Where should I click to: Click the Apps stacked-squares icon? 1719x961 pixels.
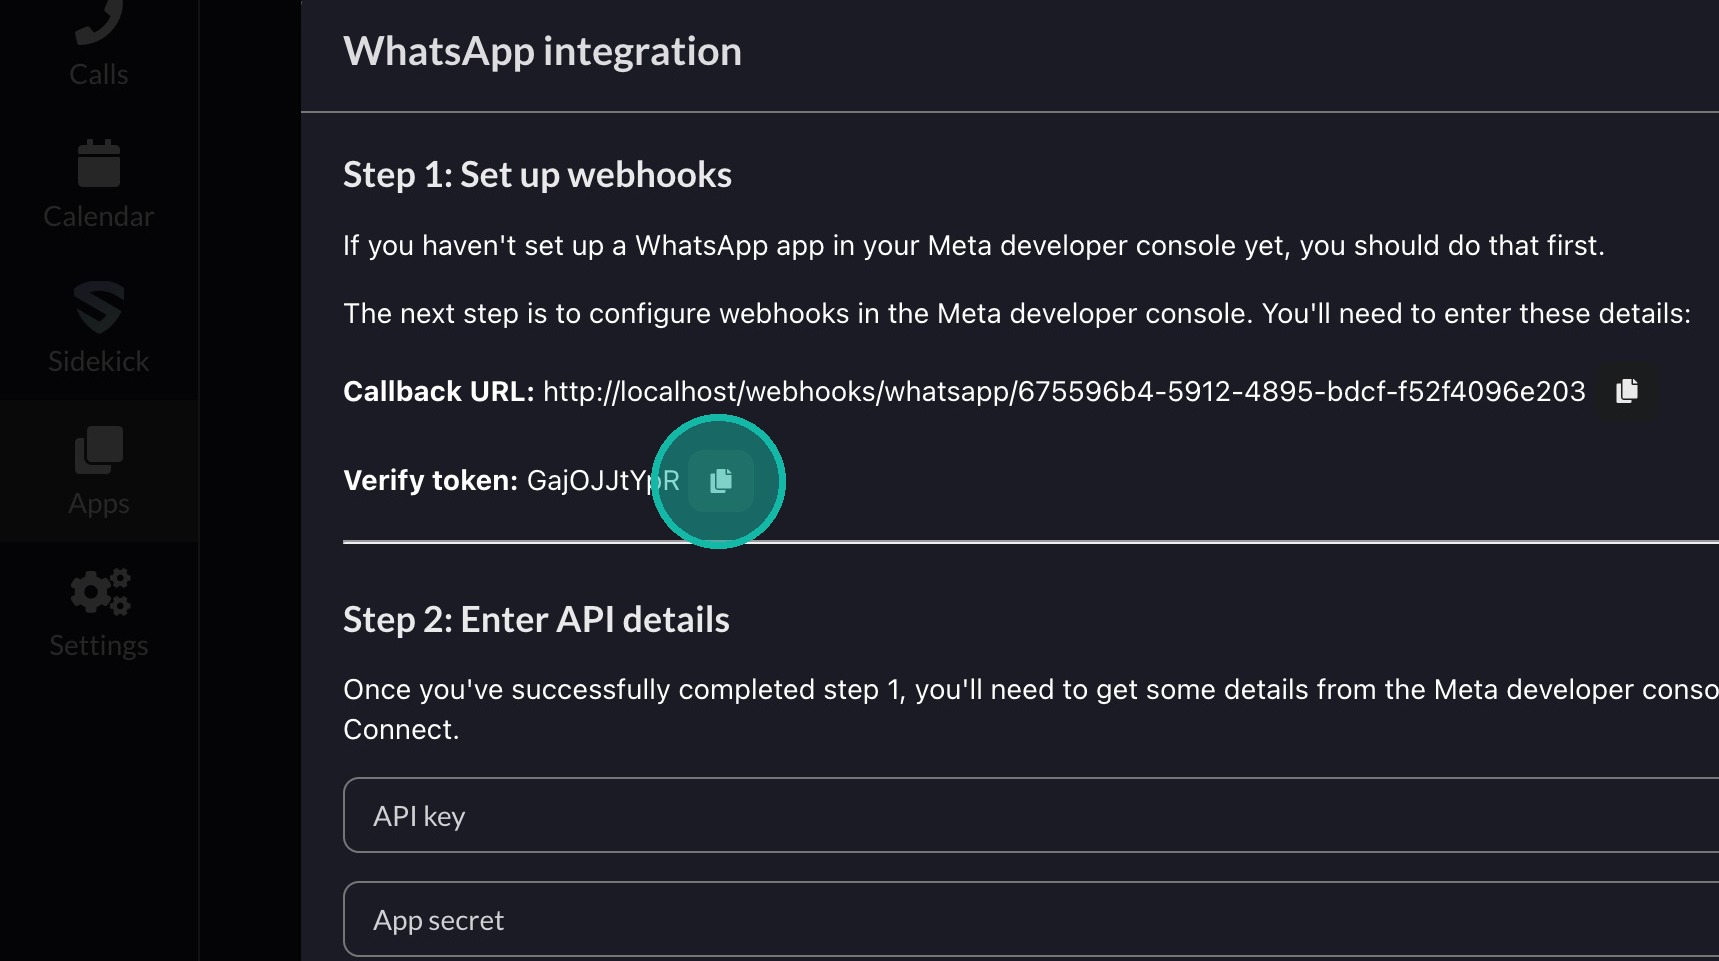[98, 450]
